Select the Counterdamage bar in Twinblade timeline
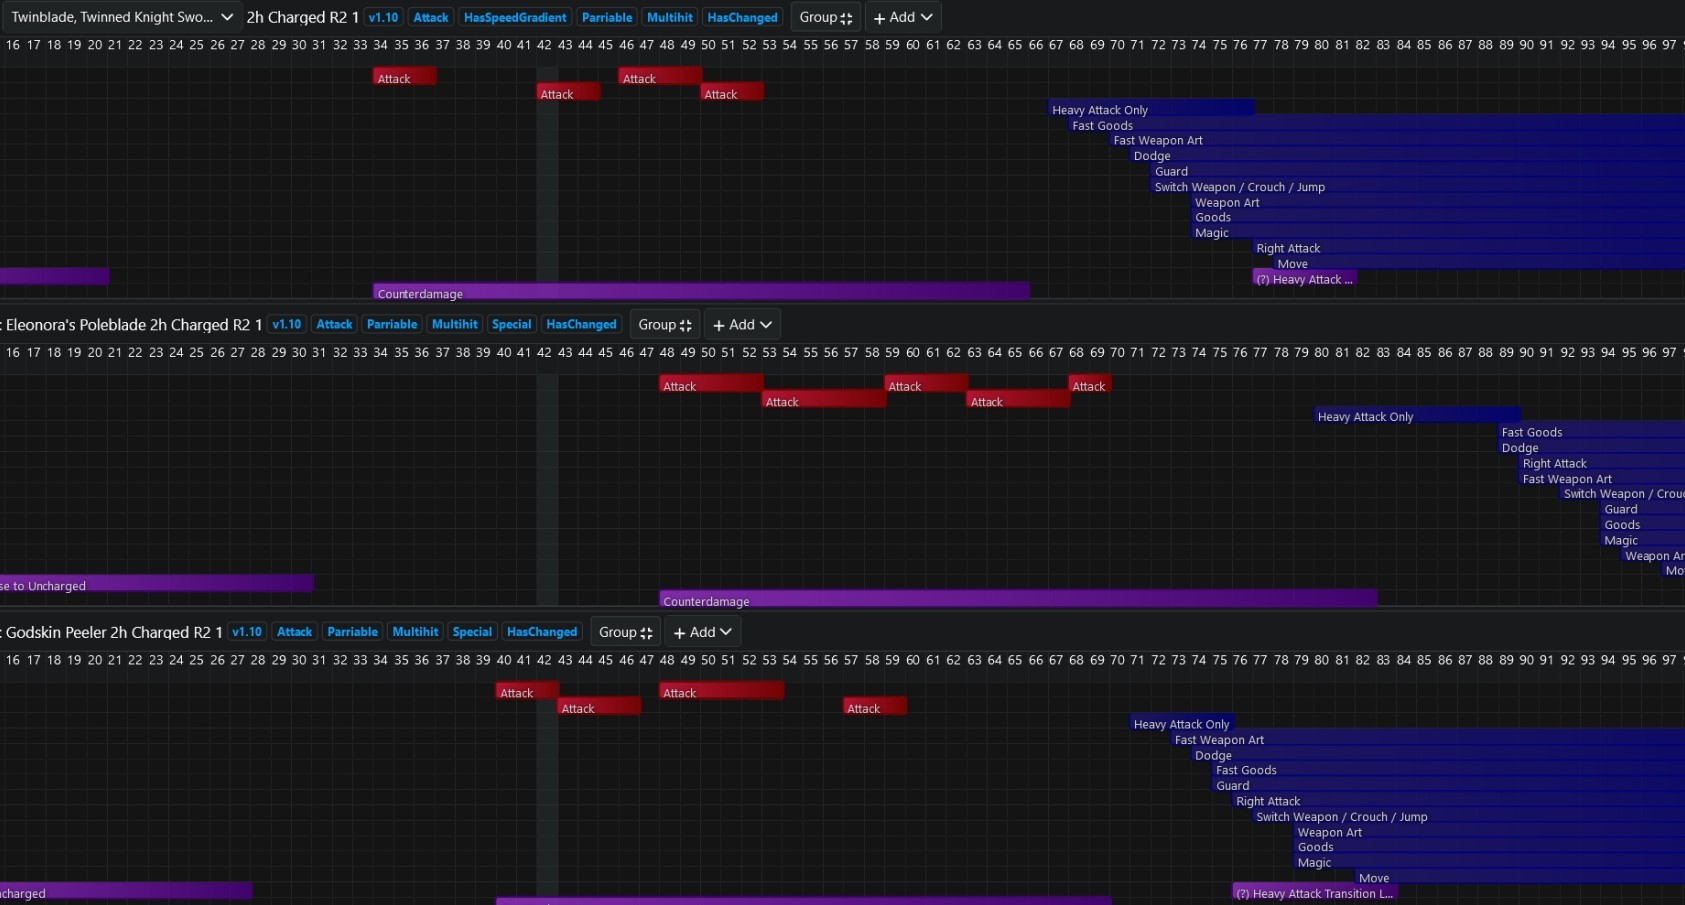Screen dimensions: 1685x905 point(701,293)
